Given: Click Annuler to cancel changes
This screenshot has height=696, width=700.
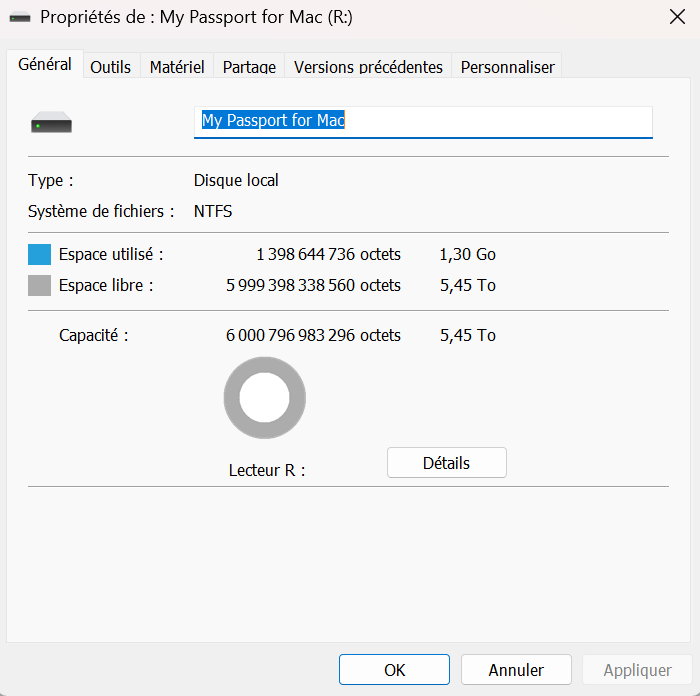Looking at the screenshot, I should (516, 670).
